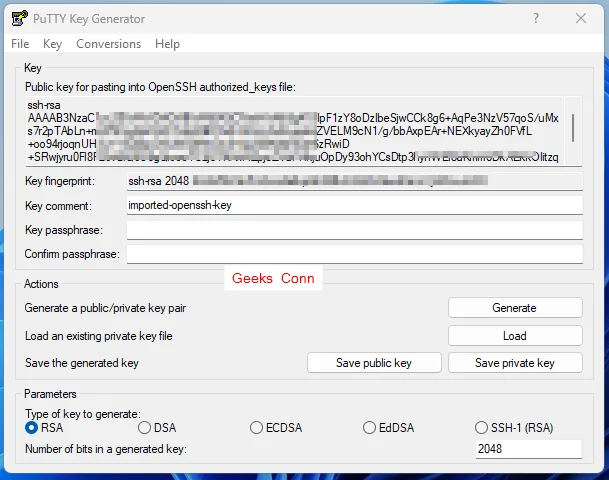609x480 pixels.
Task: Click the Key comment field
Action: [x=355, y=205]
